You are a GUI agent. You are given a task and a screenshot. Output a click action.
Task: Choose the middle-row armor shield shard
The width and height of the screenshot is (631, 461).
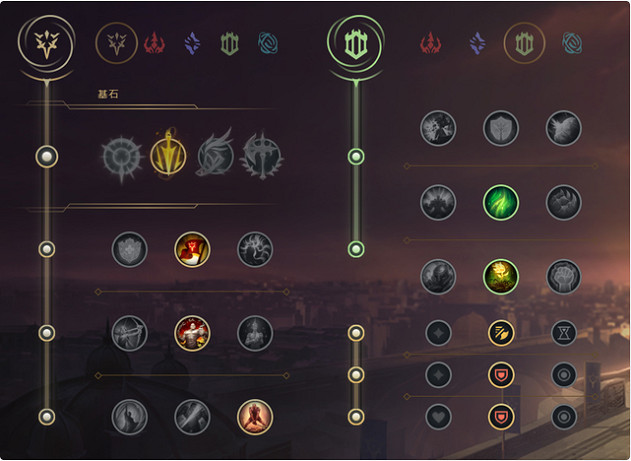tap(501, 375)
